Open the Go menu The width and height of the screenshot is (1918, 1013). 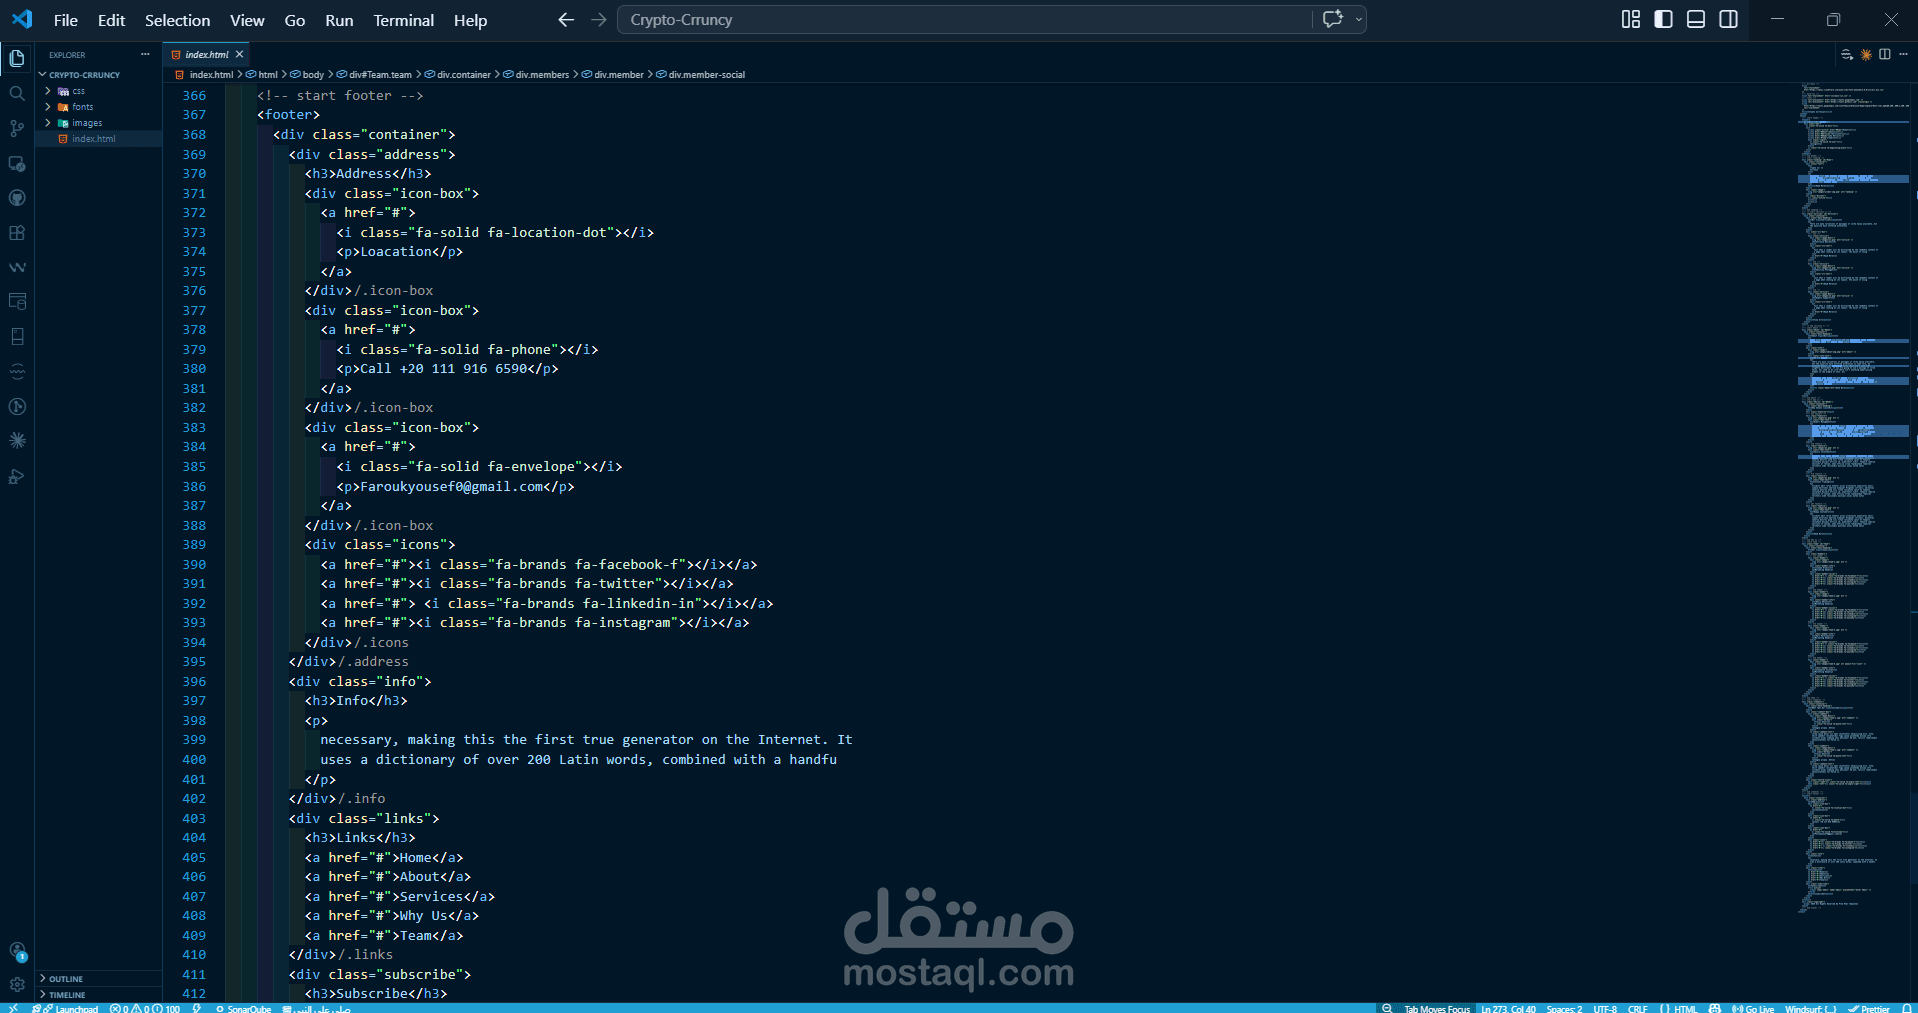pos(294,20)
